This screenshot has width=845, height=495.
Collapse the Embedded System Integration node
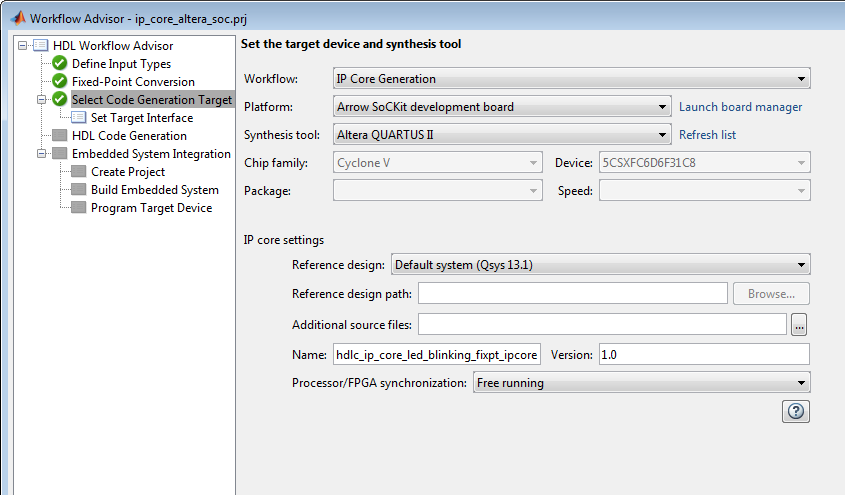41,154
